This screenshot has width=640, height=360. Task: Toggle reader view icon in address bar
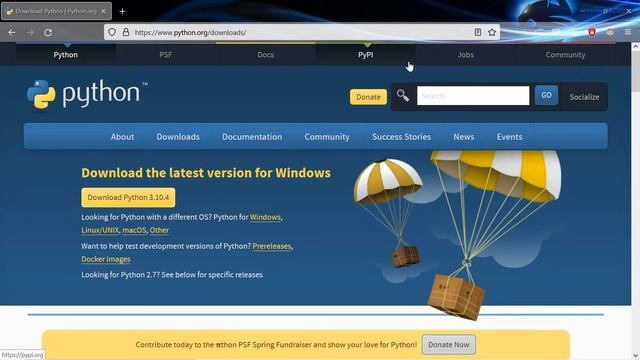(x=478, y=32)
